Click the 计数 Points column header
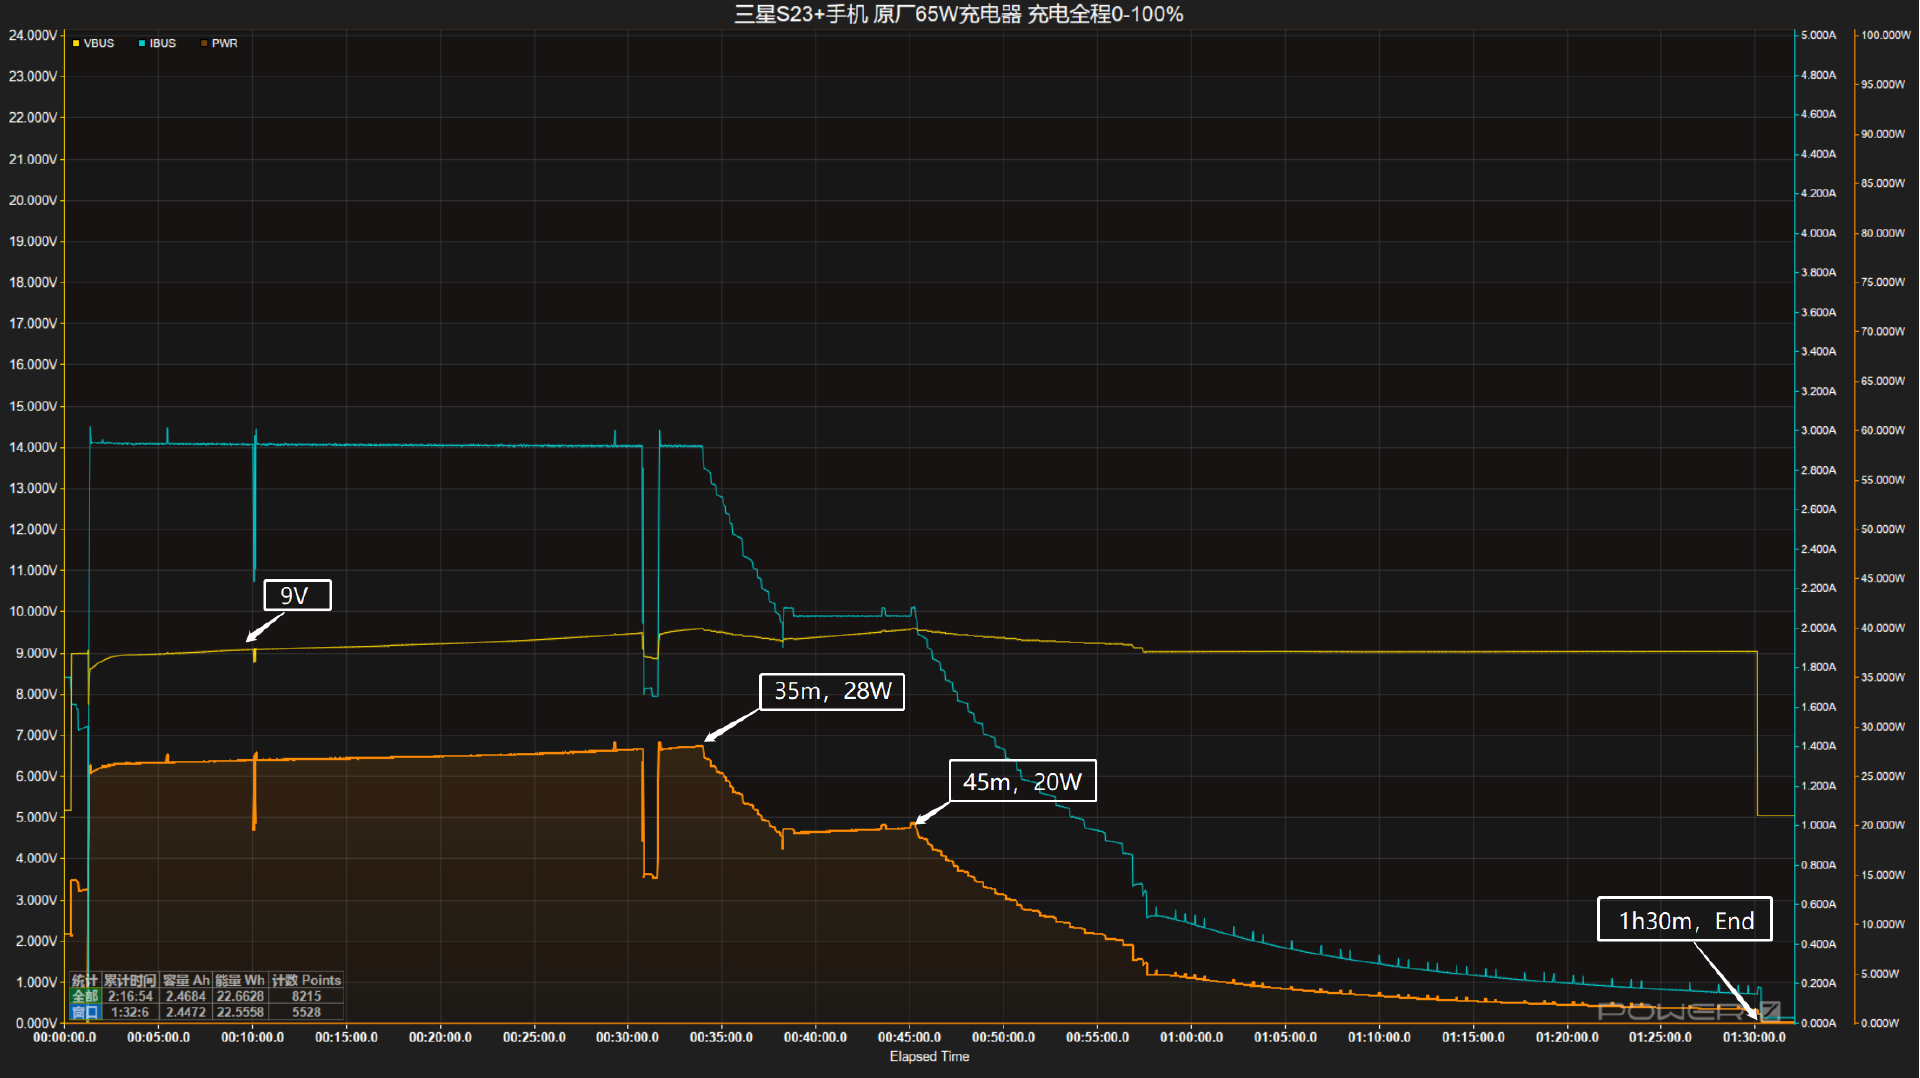This screenshot has height=1078, width=1920. click(306, 981)
